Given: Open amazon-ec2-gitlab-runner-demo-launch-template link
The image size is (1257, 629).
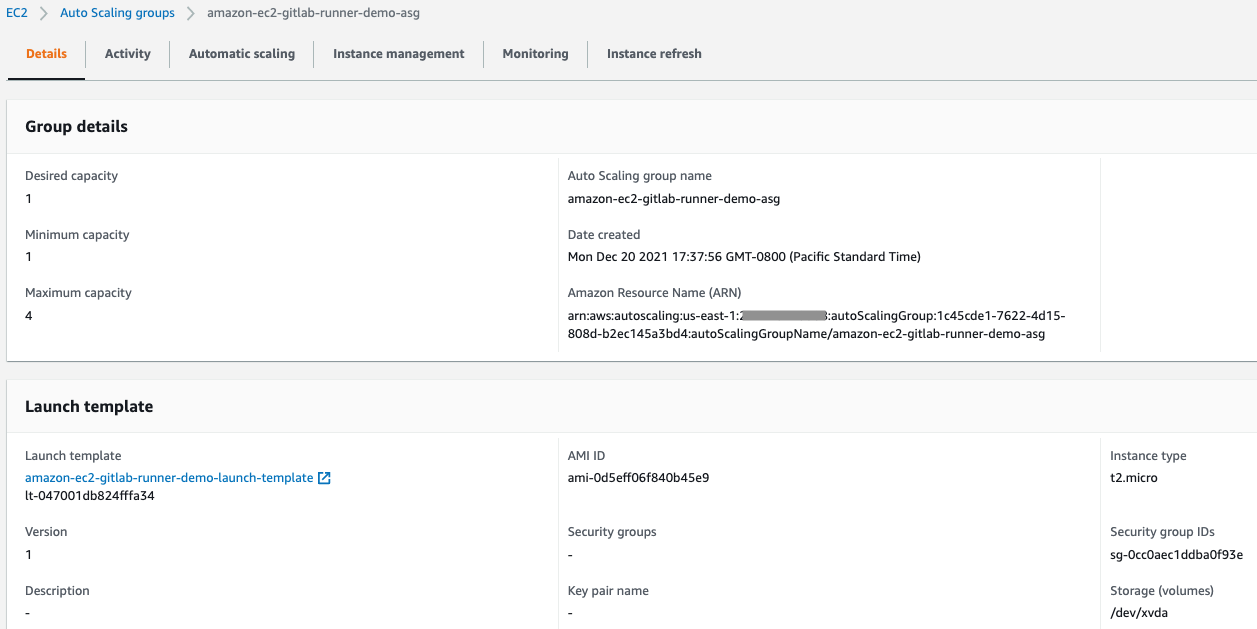Looking at the screenshot, I should pyautogui.click(x=170, y=478).
